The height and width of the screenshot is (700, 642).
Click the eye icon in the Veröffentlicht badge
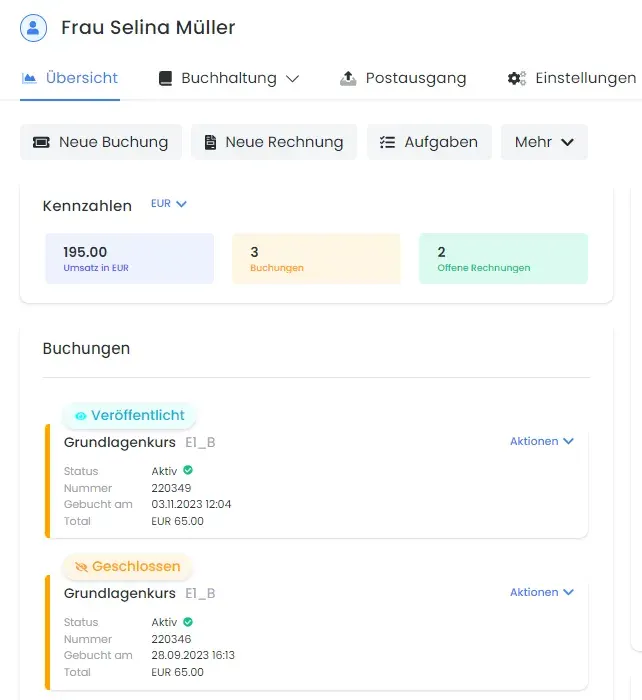pos(81,416)
